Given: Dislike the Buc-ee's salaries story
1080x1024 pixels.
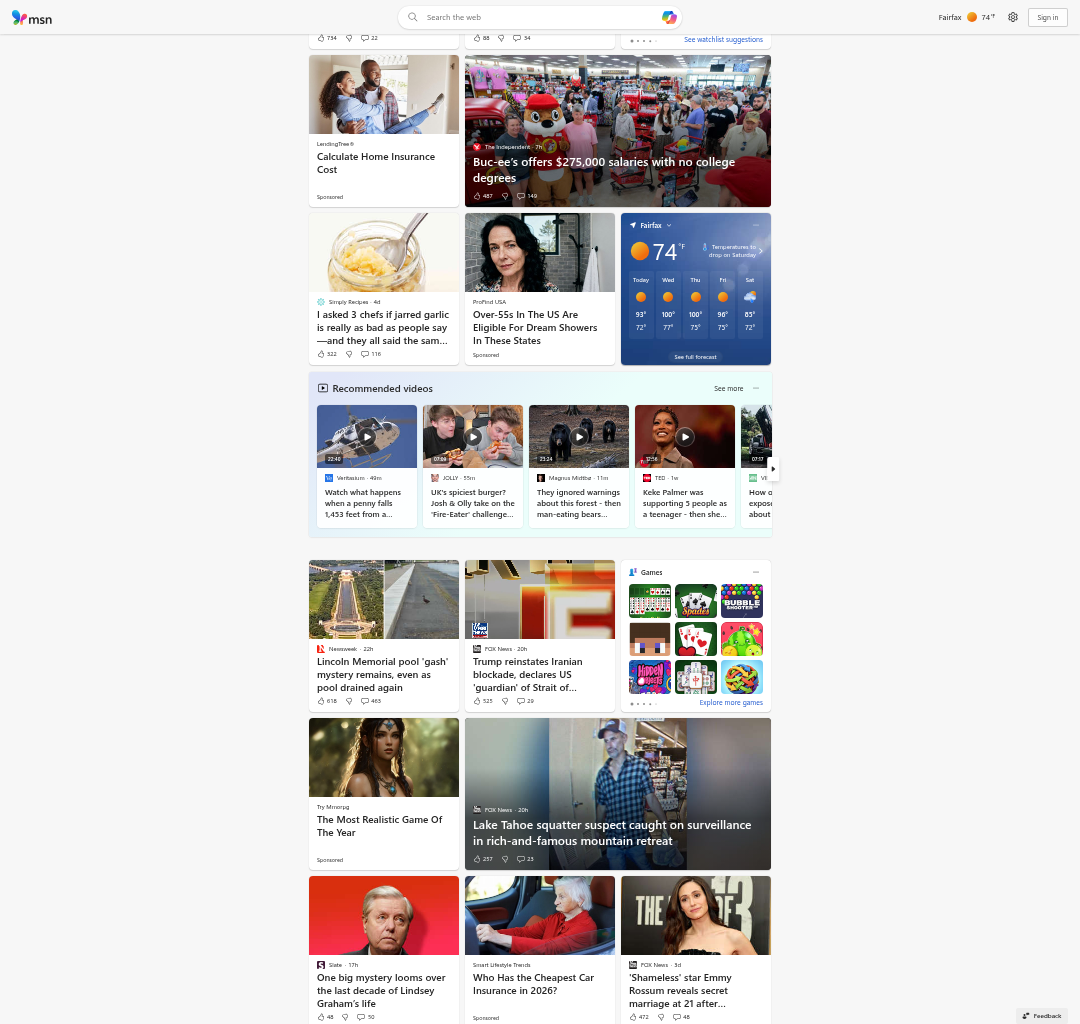Looking at the screenshot, I should point(505,196).
